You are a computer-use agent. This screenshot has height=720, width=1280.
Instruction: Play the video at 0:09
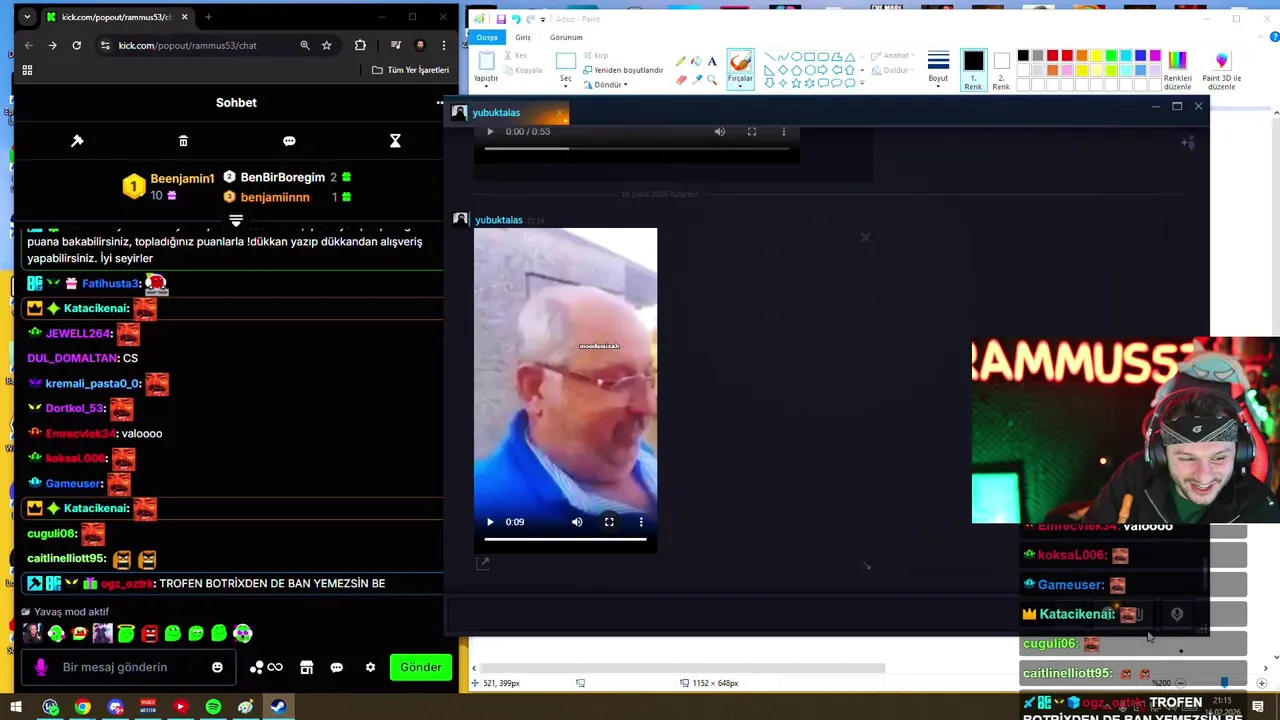(x=490, y=522)
